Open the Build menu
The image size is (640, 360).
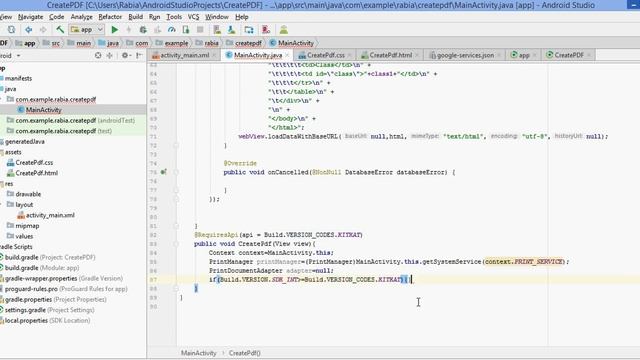[x=136, y=17]
